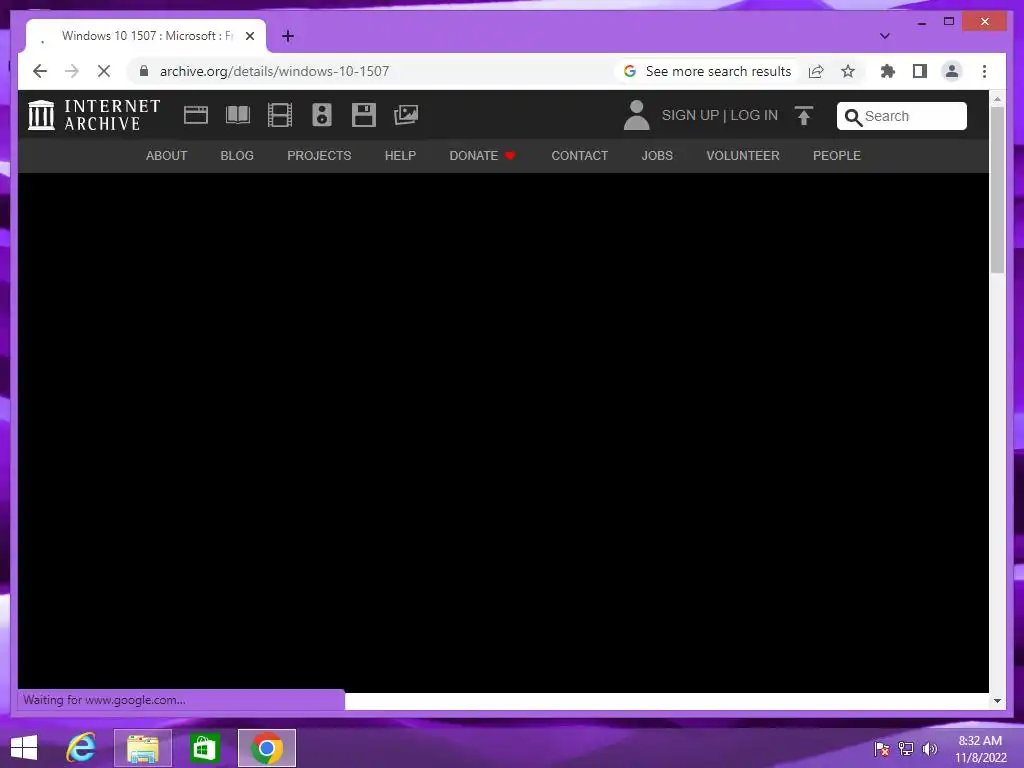Viewport: 1024px width, 768px height.
Task: Click the site lock icon
Action: pyautogui.click(x=144, y=71)
